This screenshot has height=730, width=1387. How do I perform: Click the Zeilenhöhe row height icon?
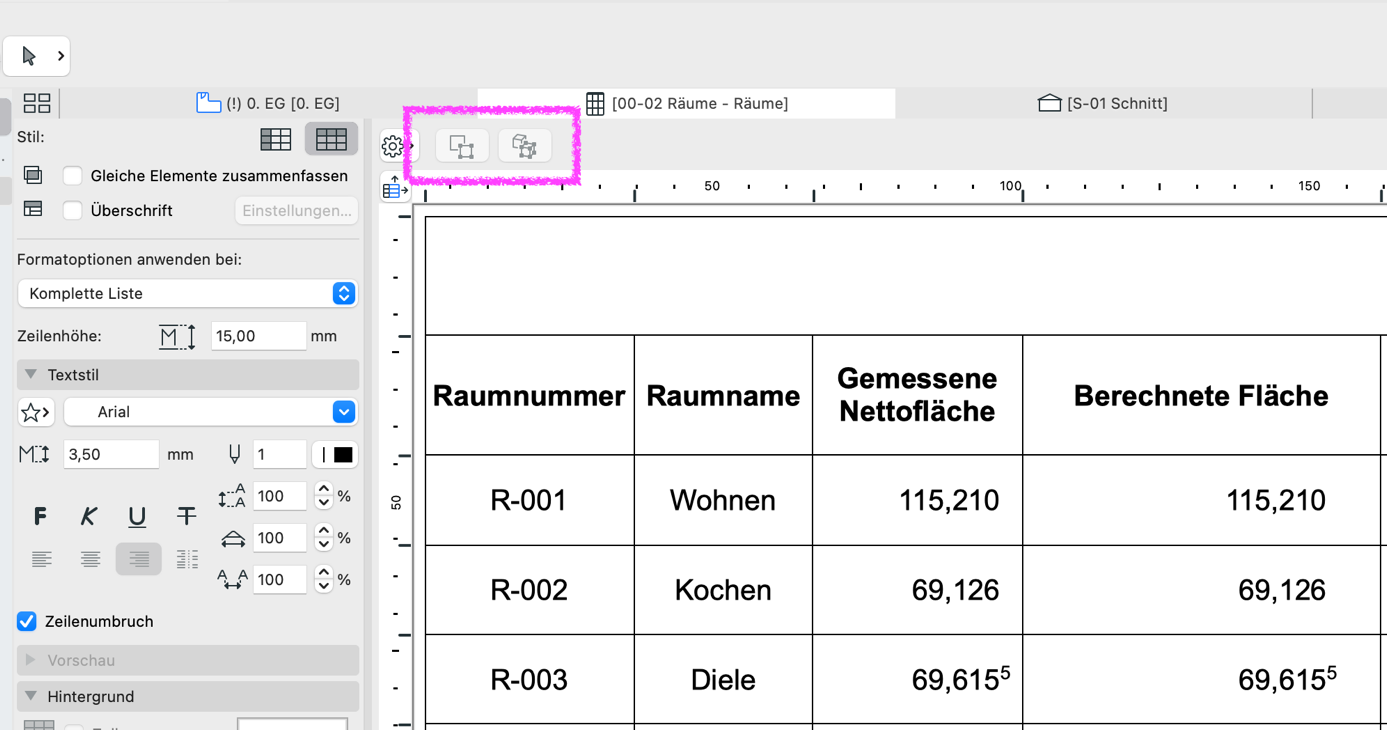point(178,337)
